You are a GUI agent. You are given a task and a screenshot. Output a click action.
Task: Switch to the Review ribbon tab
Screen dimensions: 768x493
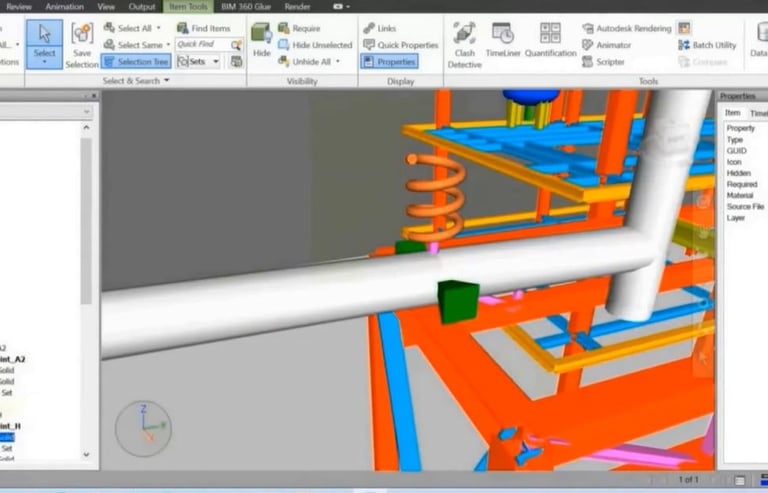(x=19, y=6)
